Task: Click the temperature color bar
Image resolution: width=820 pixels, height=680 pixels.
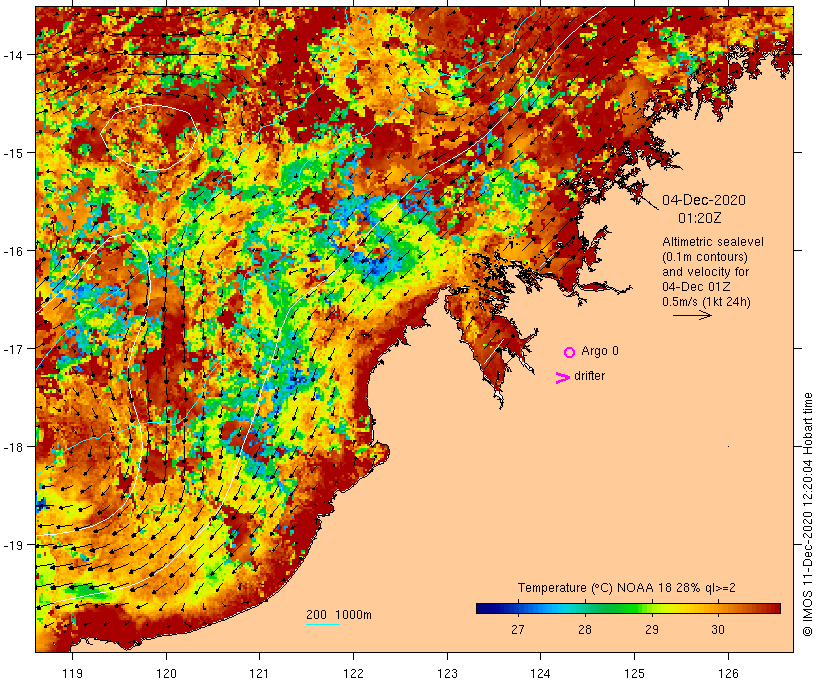Action: tap(628, 608)
